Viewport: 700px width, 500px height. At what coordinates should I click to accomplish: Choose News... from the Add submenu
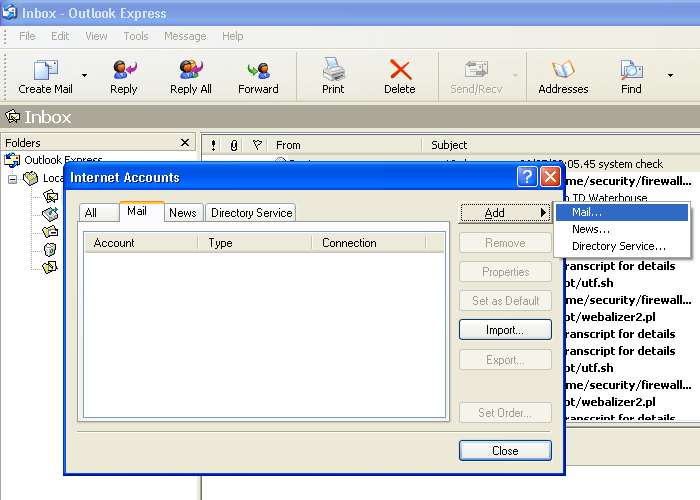pos(621,229)
